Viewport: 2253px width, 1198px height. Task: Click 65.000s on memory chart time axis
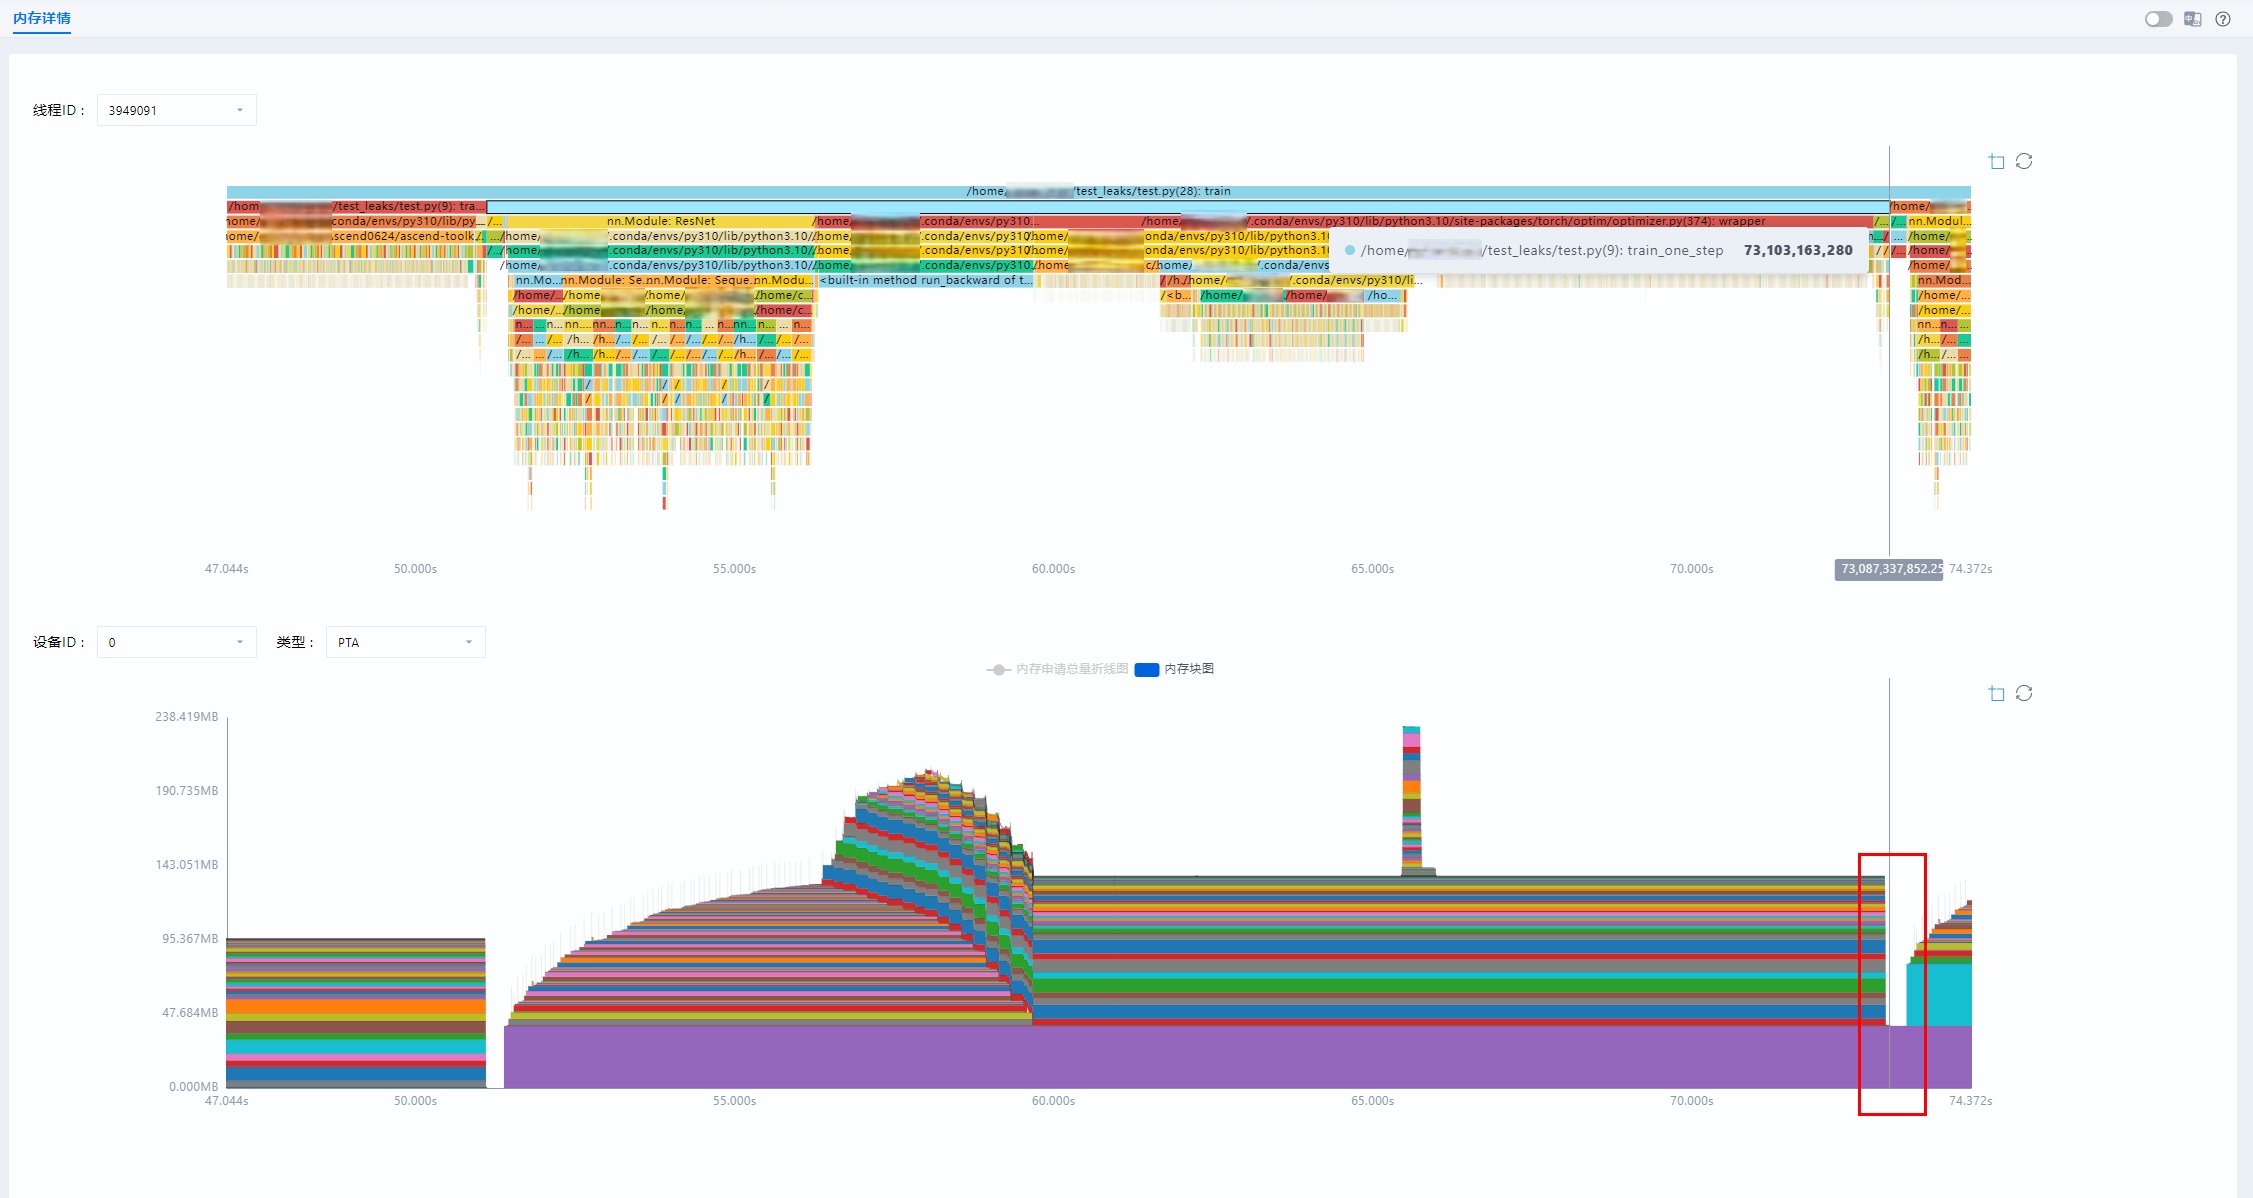[x=1372, y=1101]
